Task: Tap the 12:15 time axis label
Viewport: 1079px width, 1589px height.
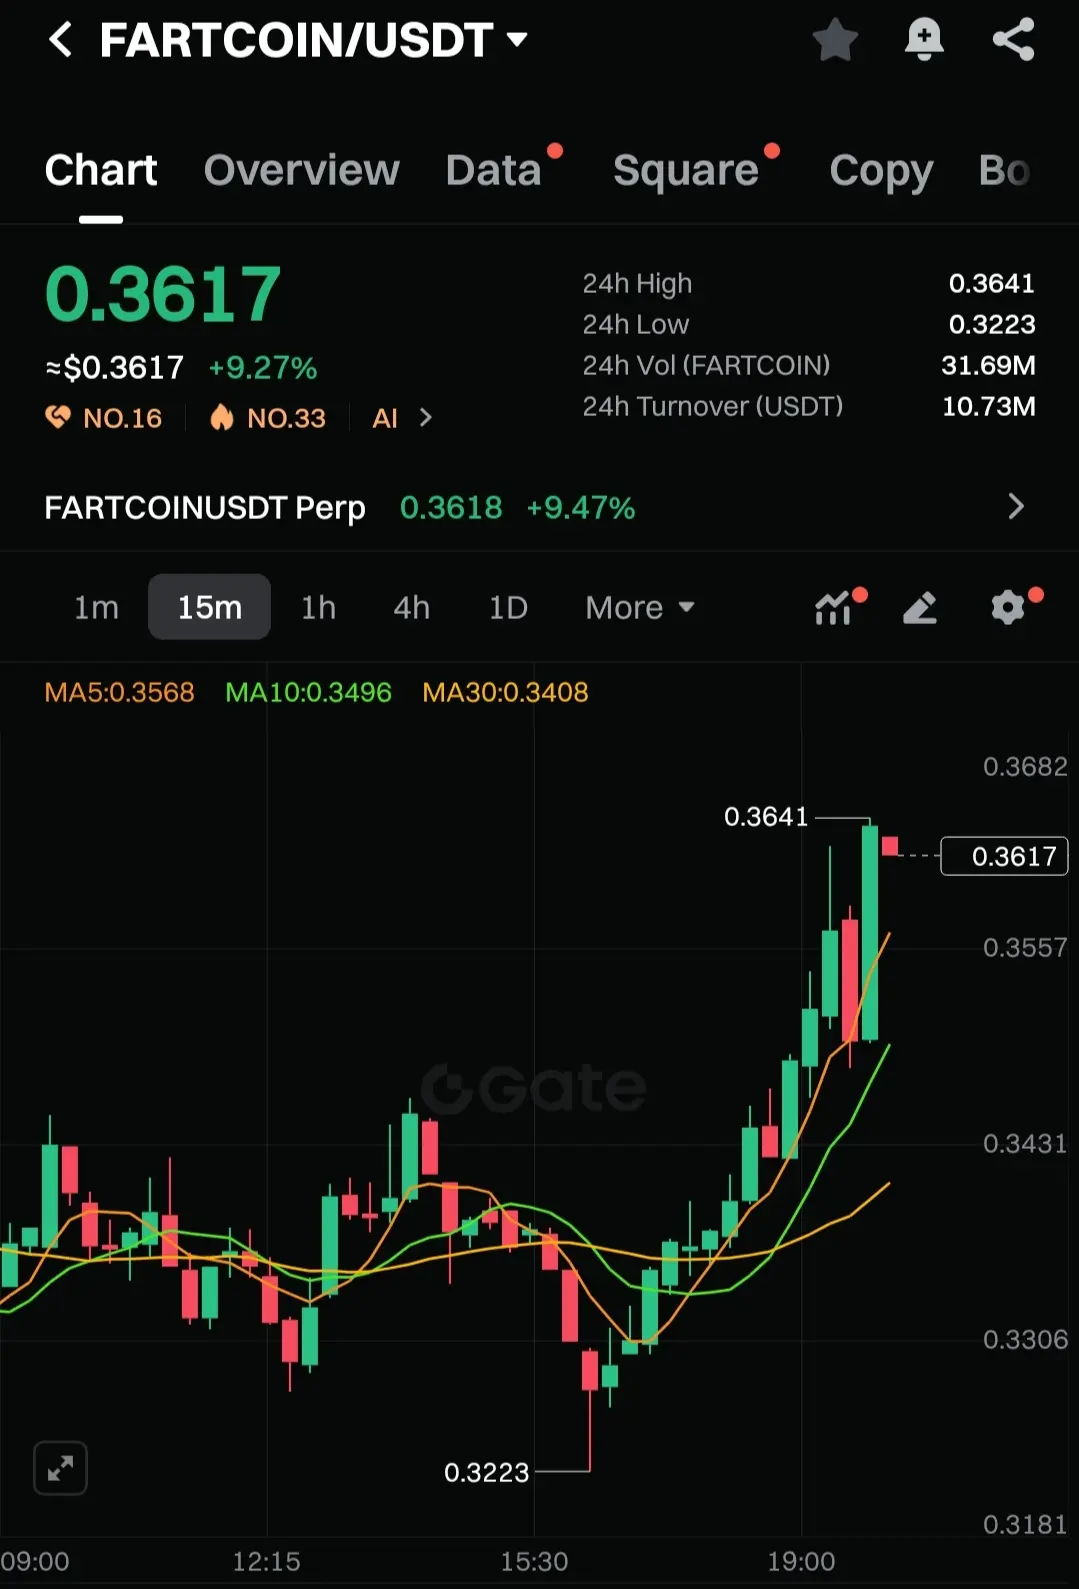Action: point(266,1562)
